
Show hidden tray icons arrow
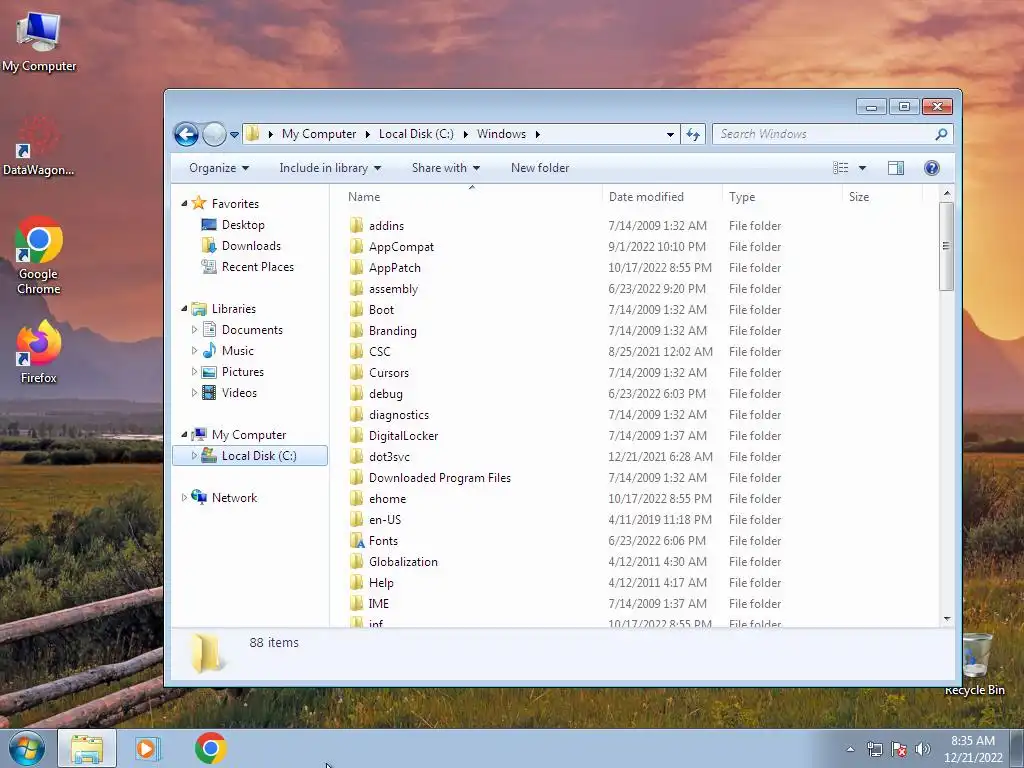tap(850, 749)
